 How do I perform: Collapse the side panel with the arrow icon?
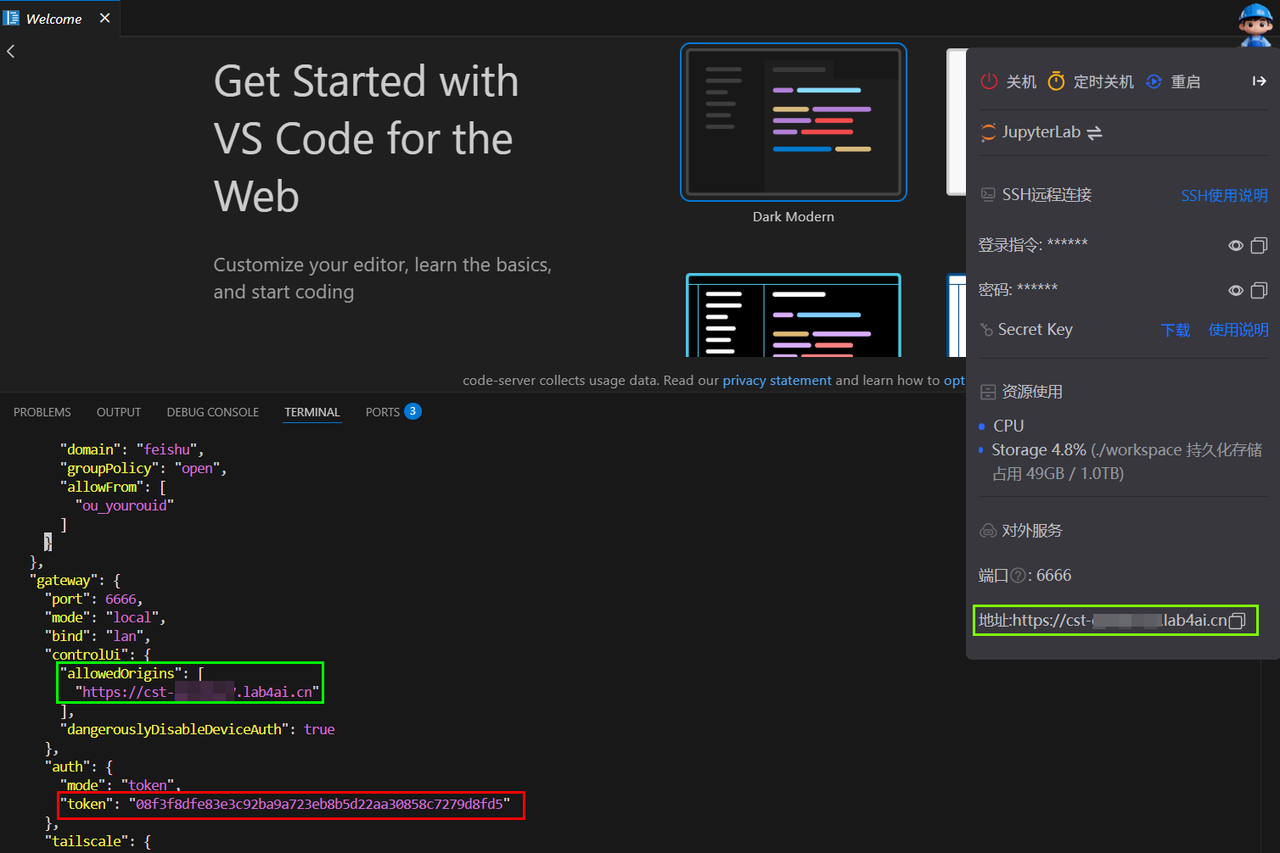[1259, 81]
